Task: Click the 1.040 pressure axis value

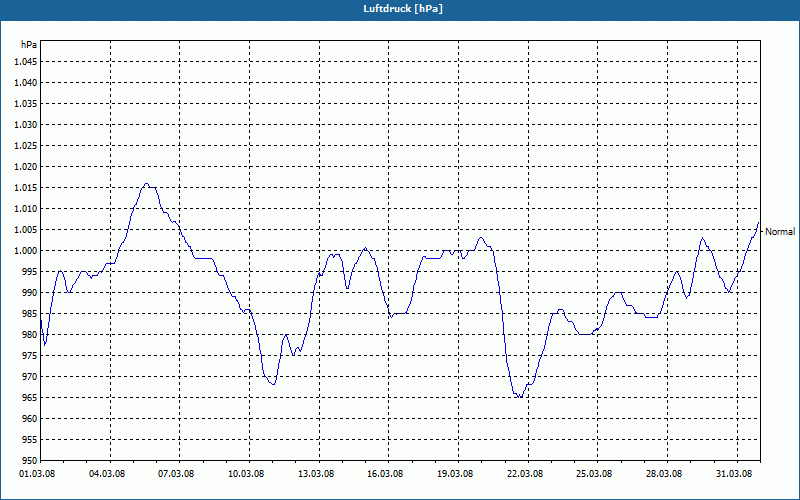Action: [26, 83]
